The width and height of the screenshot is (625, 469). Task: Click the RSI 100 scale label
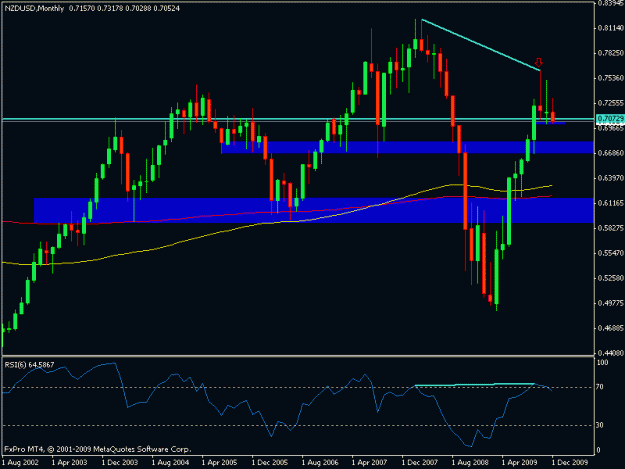[x=602, y=363]
